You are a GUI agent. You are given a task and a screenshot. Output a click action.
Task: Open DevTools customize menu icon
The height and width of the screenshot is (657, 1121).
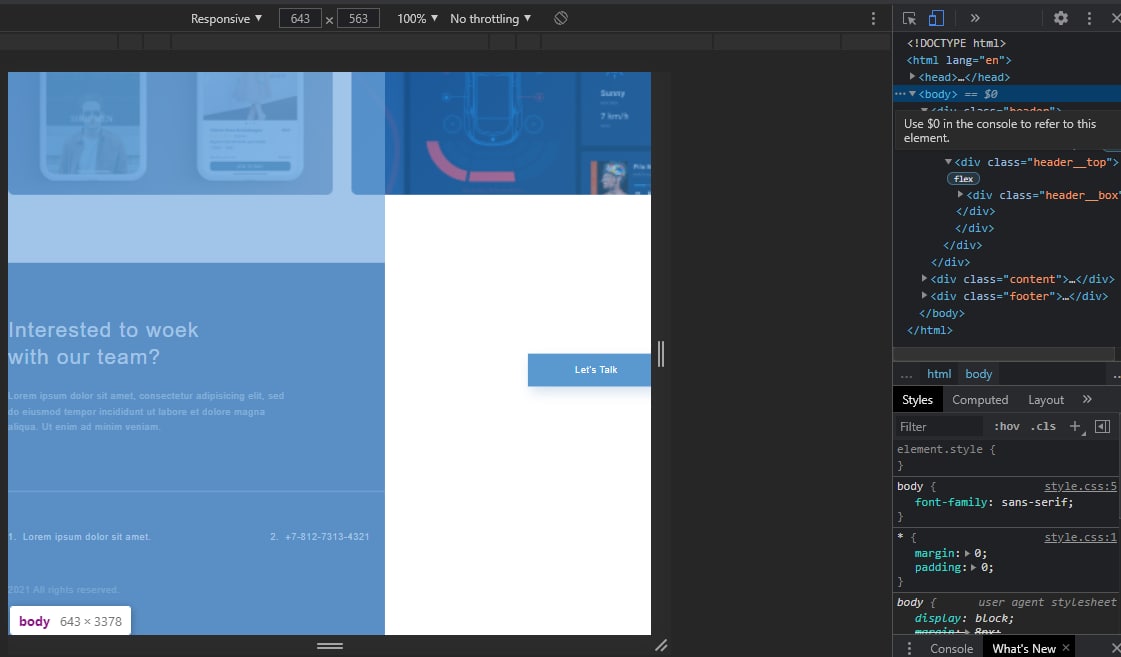tap(1089, 19)
